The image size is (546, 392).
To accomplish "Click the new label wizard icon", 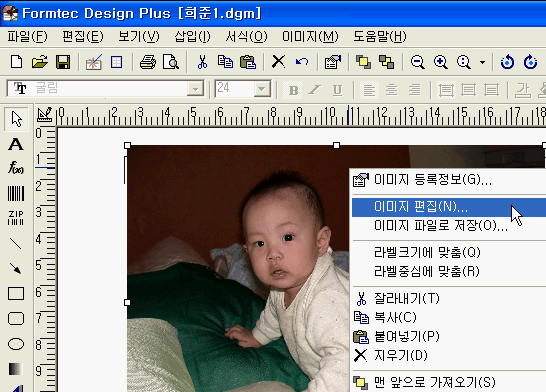I will click(x=94, y=62).
